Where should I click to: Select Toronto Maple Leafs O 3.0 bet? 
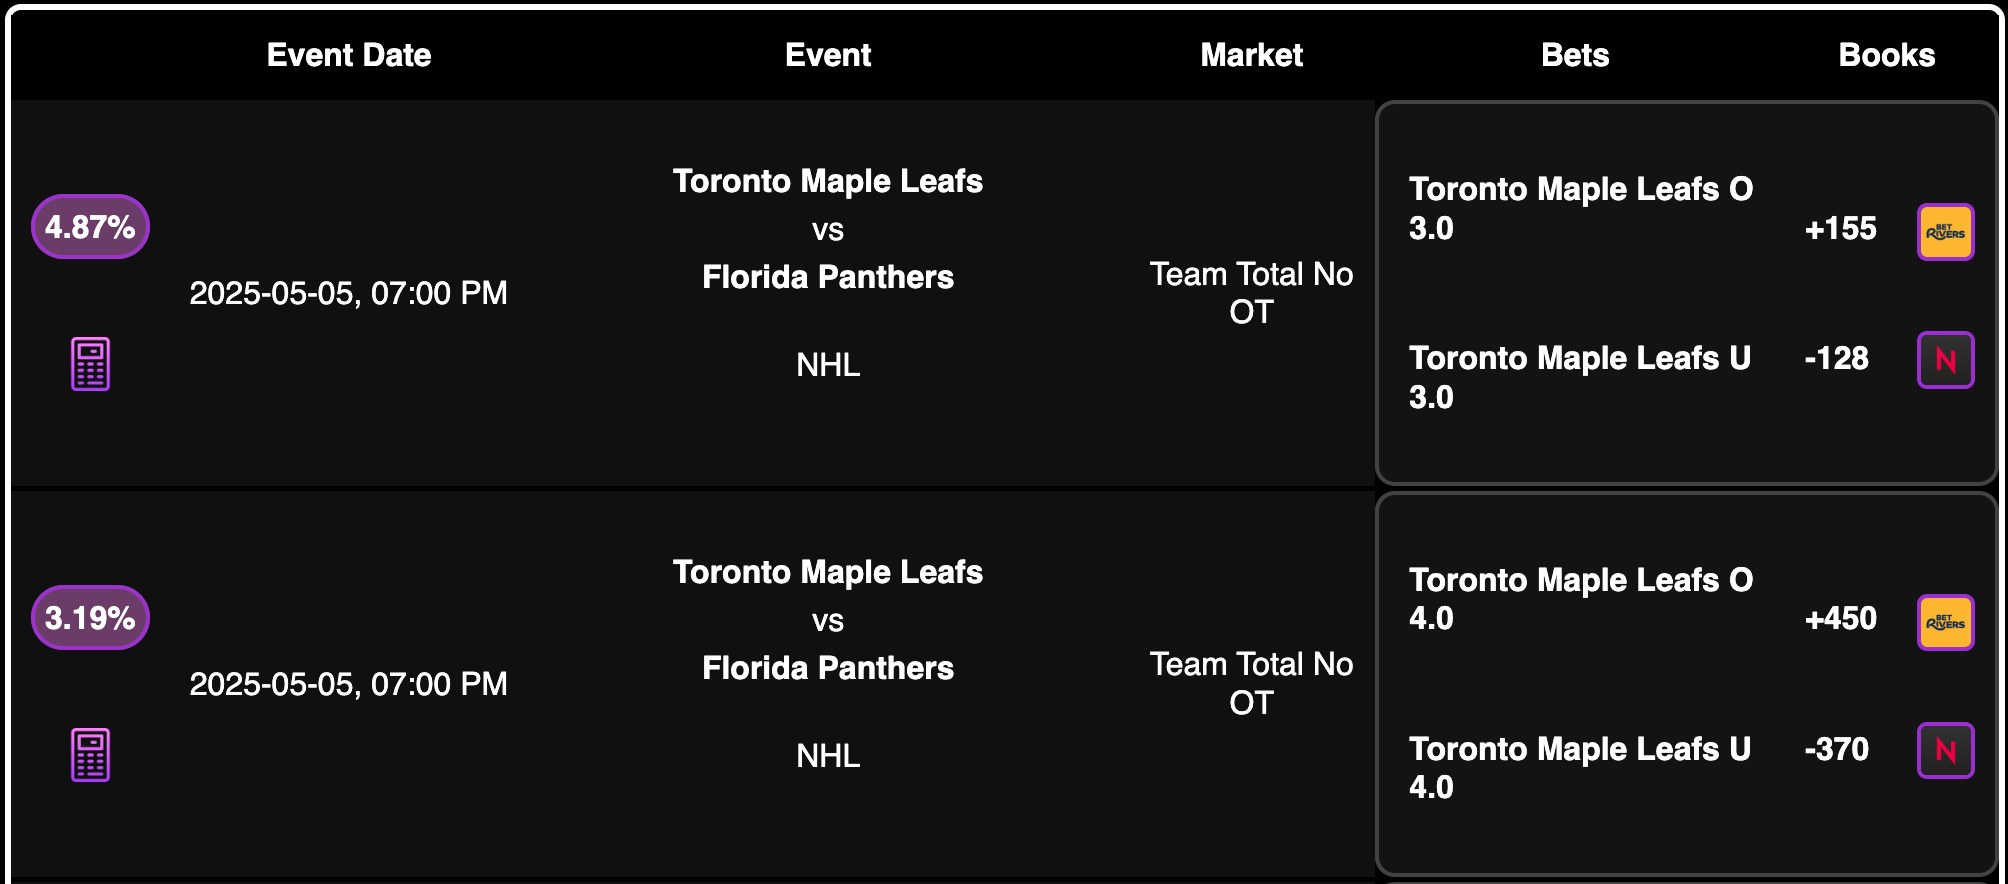coord(1581,208)
